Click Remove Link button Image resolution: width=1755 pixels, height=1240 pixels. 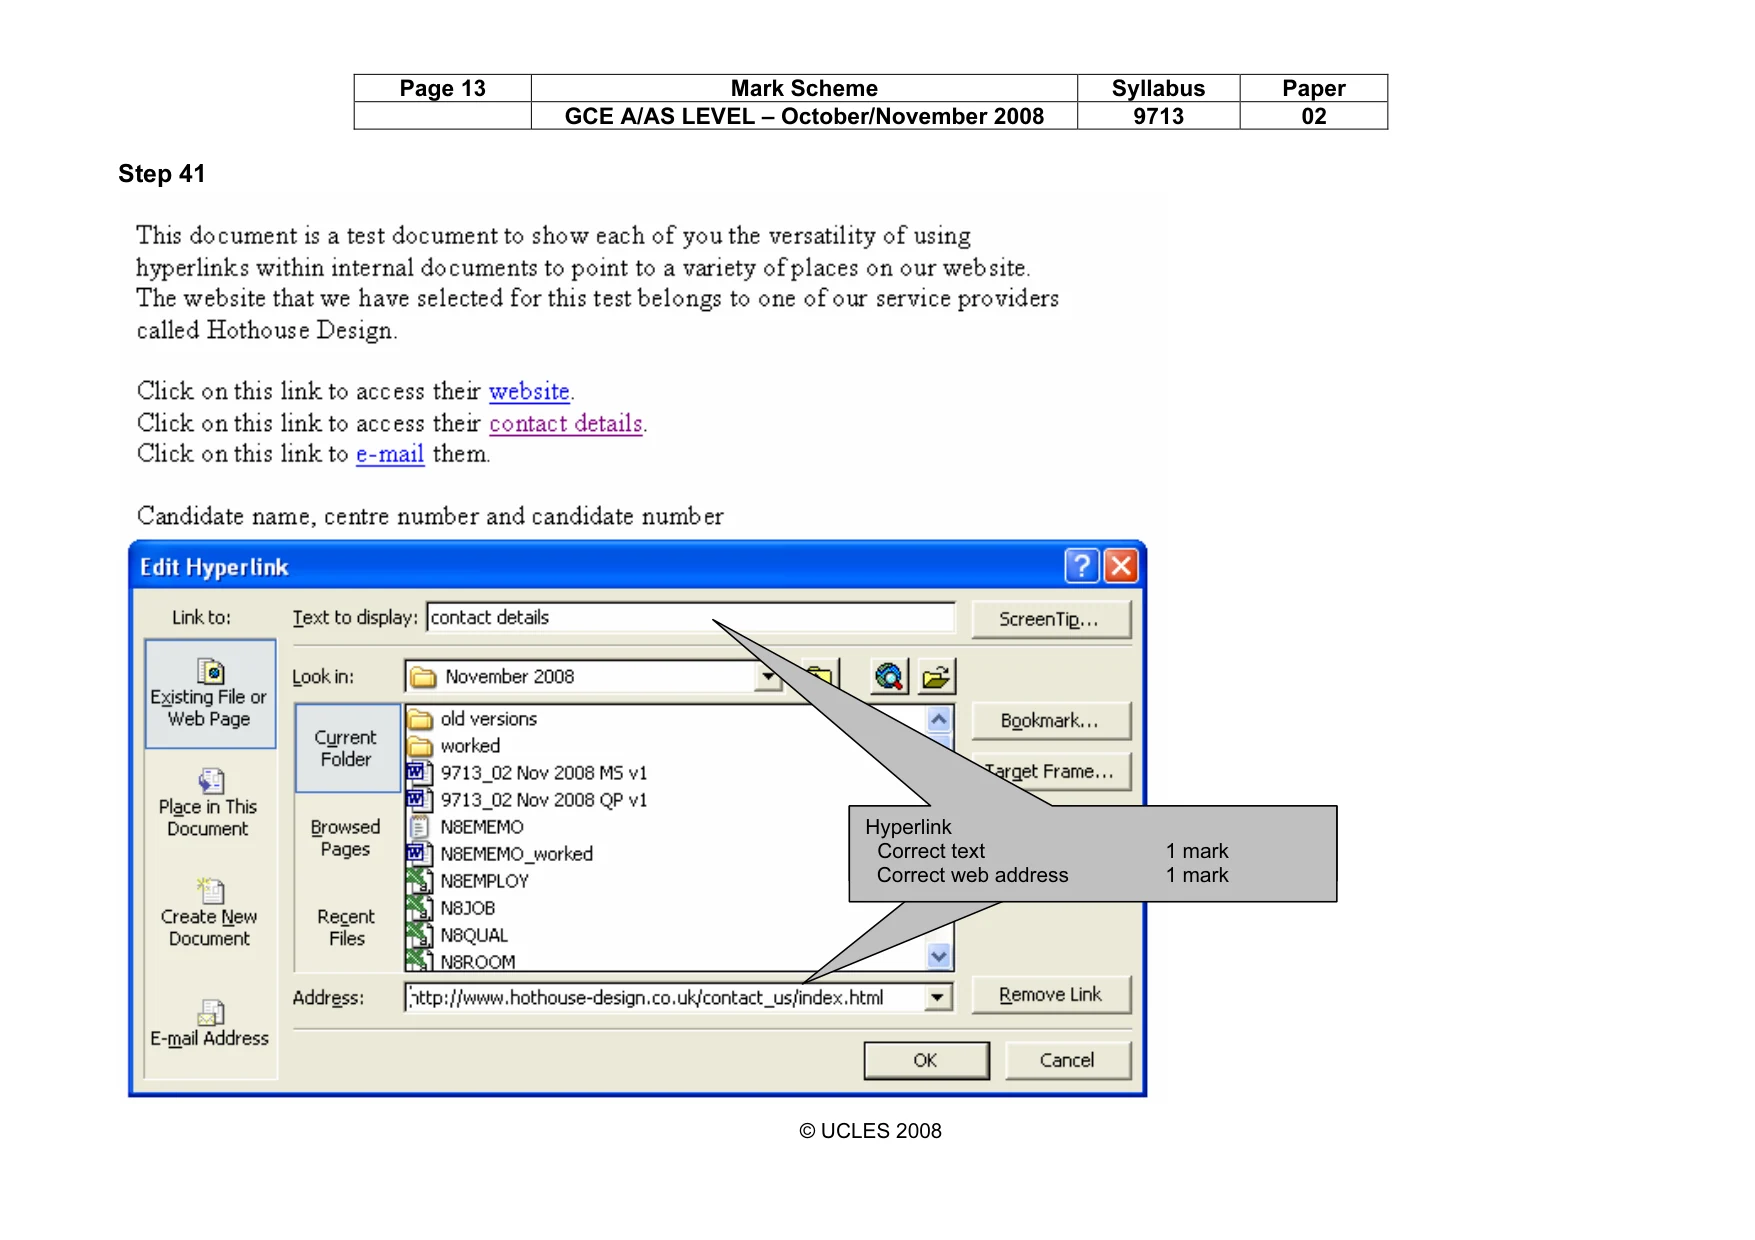click(x=1050, y=995)
